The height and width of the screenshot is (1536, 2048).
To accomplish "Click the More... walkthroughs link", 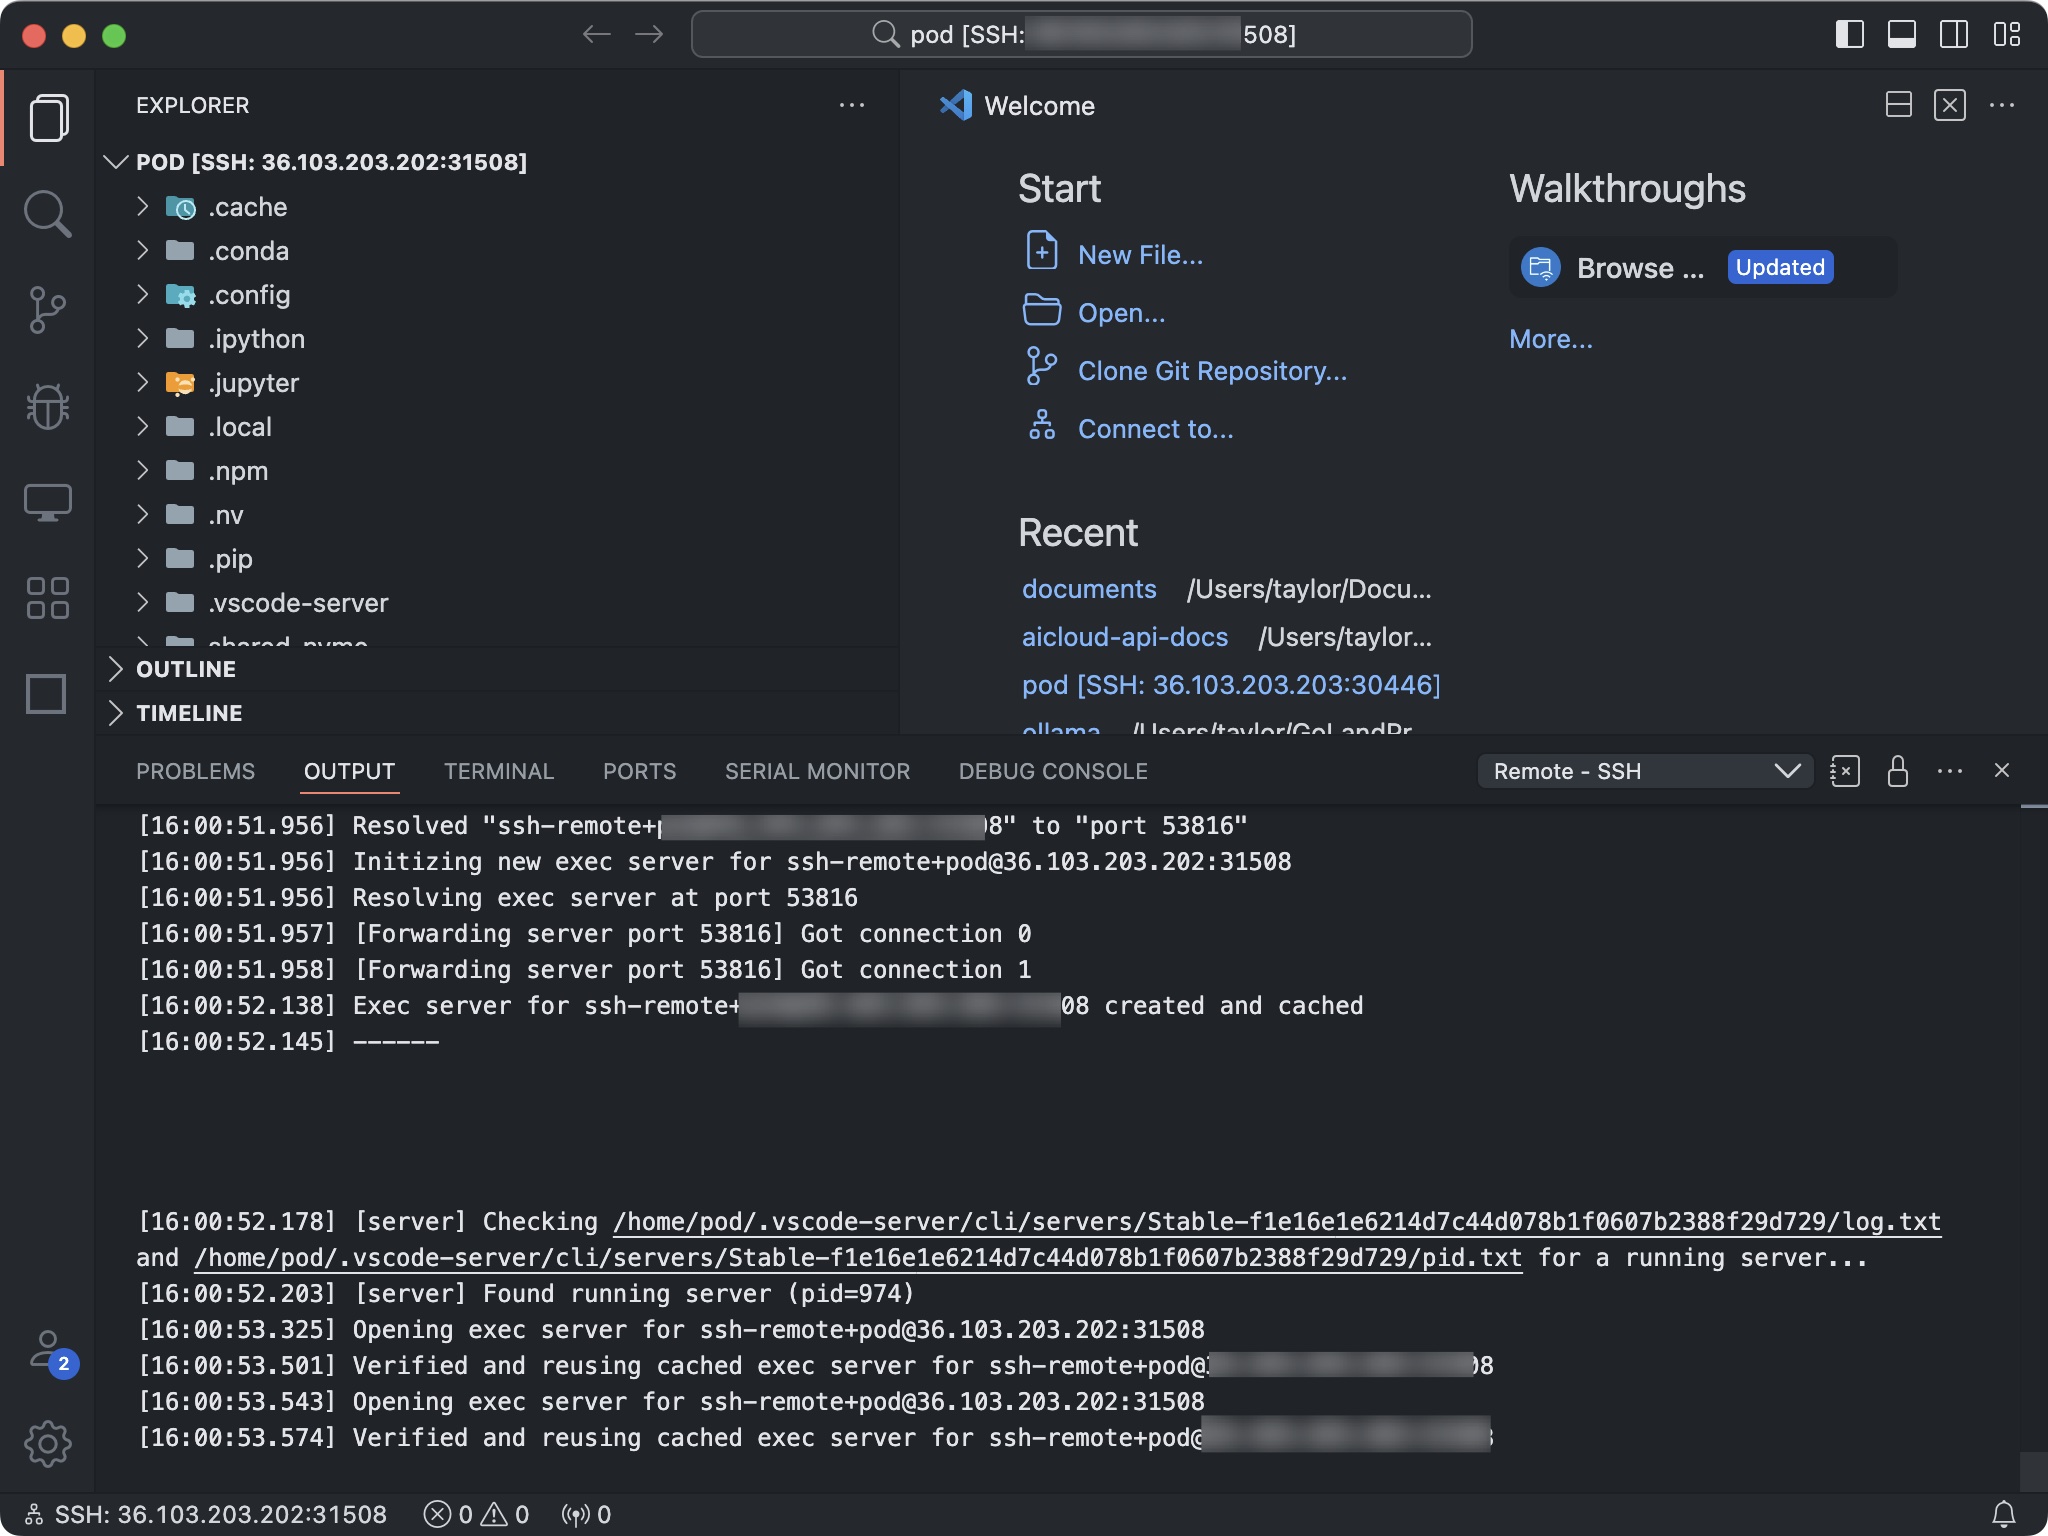I will tap(1550, 339).
